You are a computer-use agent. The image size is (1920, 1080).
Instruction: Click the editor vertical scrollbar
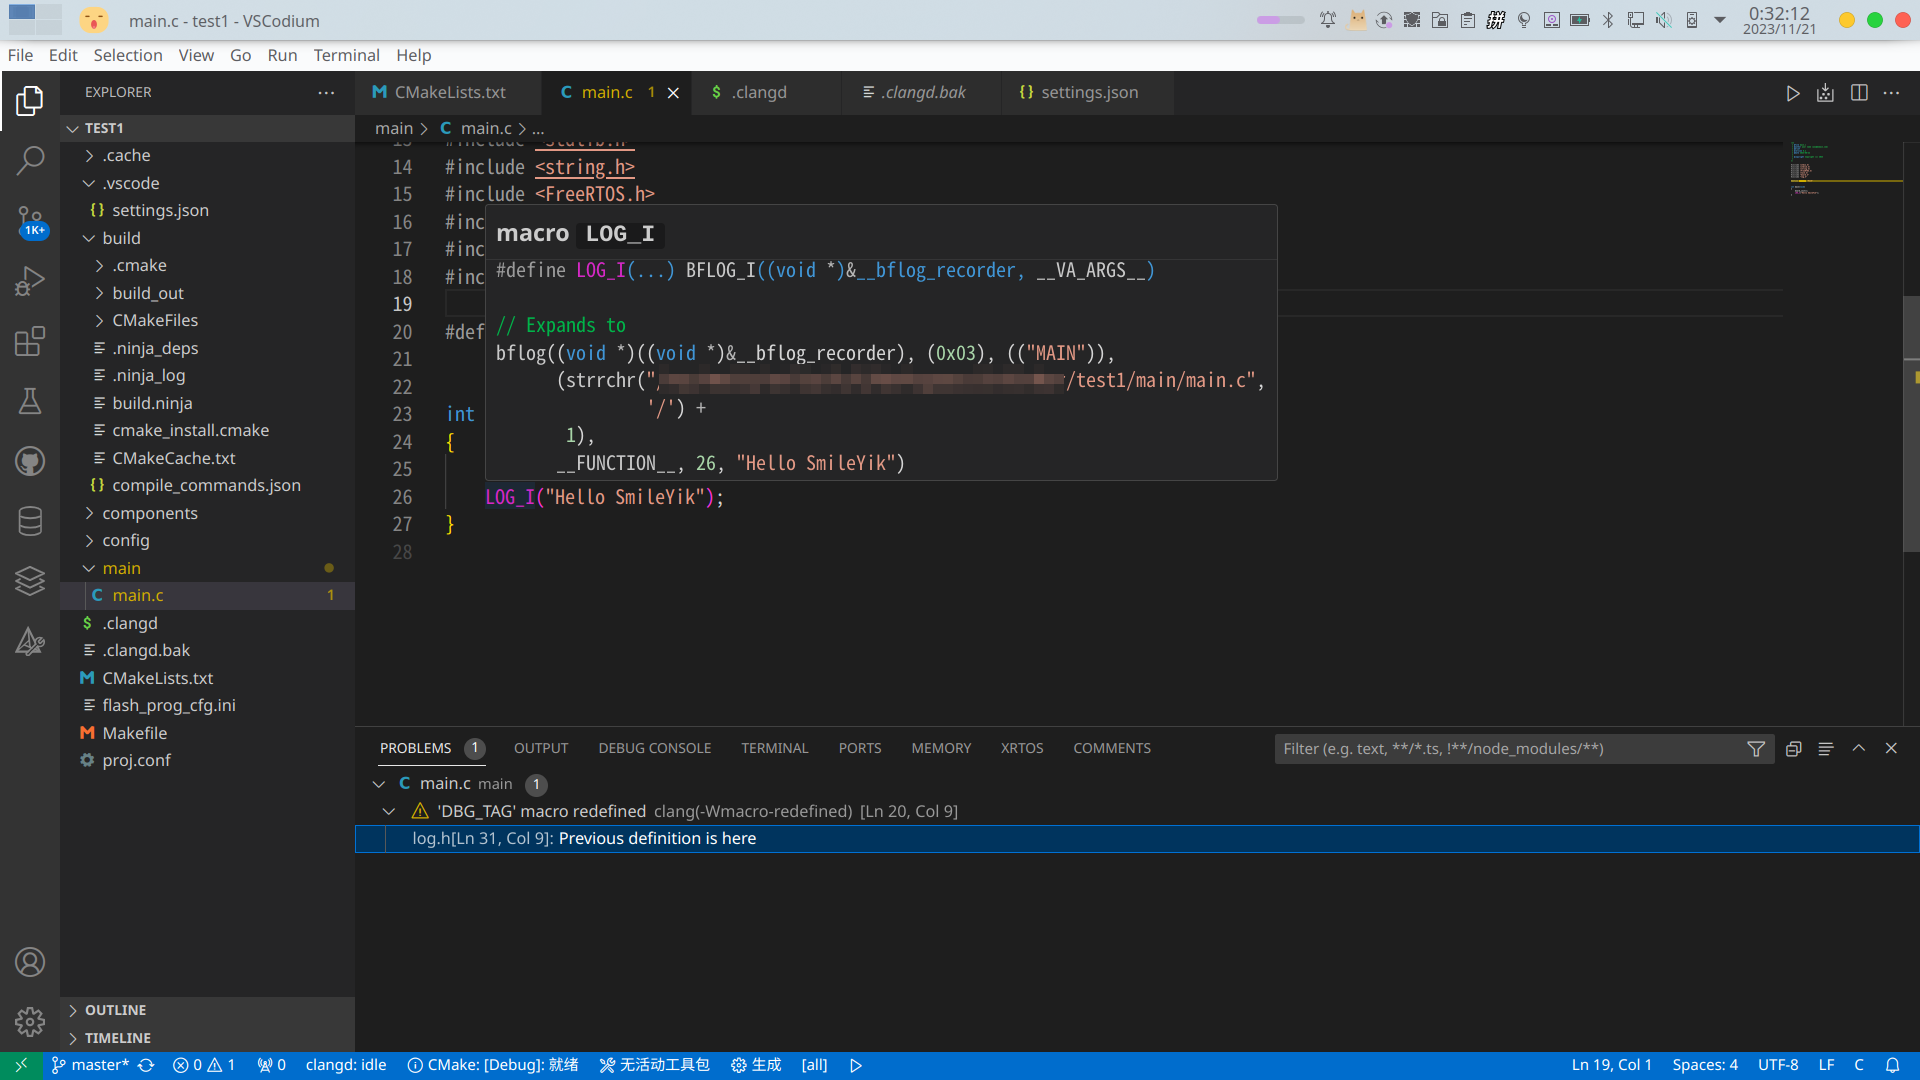coord(1911,426)
